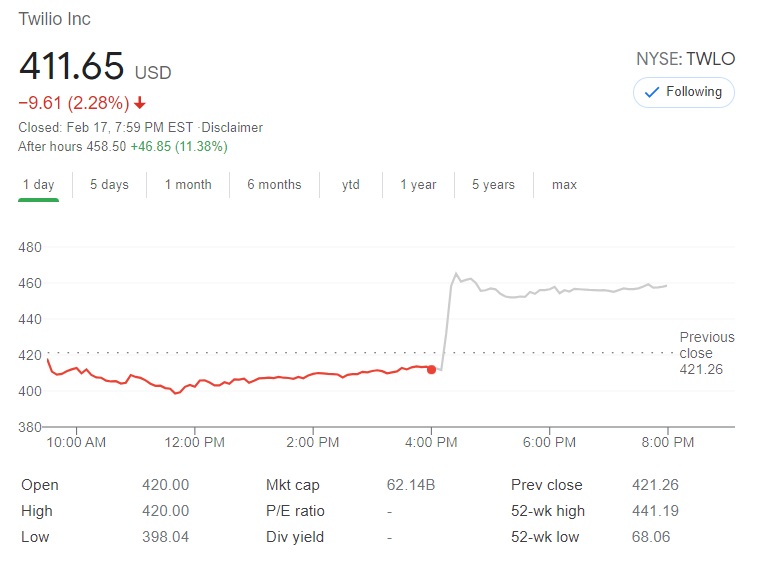Click the Prev close value 421.26

click(655, 485)
